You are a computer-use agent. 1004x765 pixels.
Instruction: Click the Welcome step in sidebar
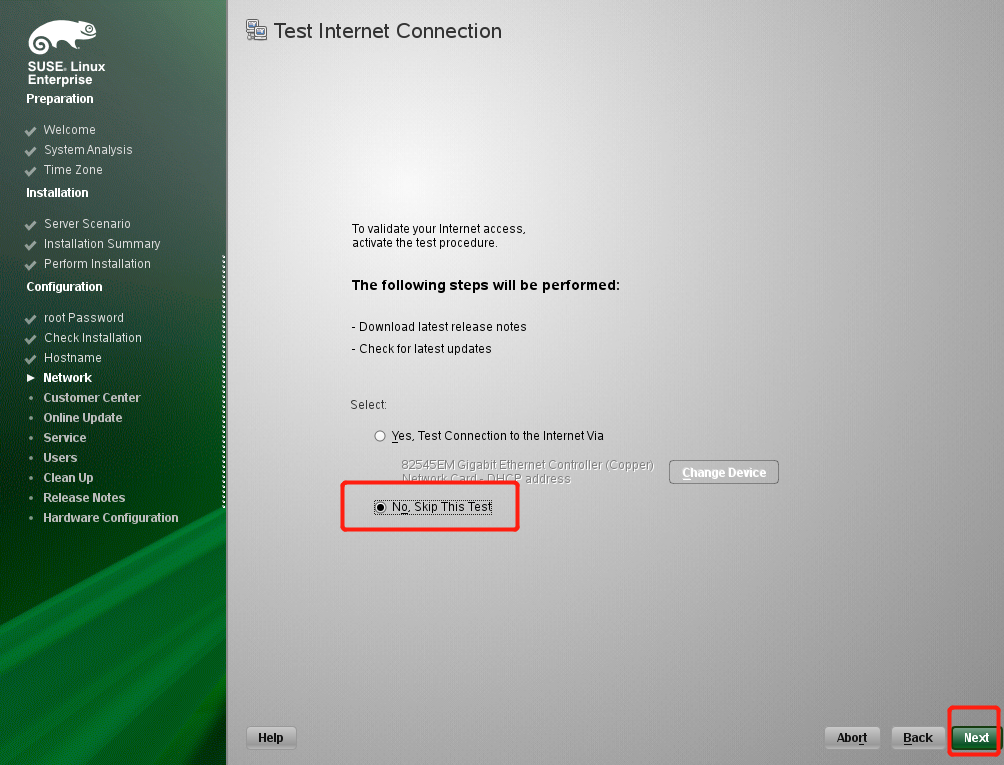pos(69,129)
